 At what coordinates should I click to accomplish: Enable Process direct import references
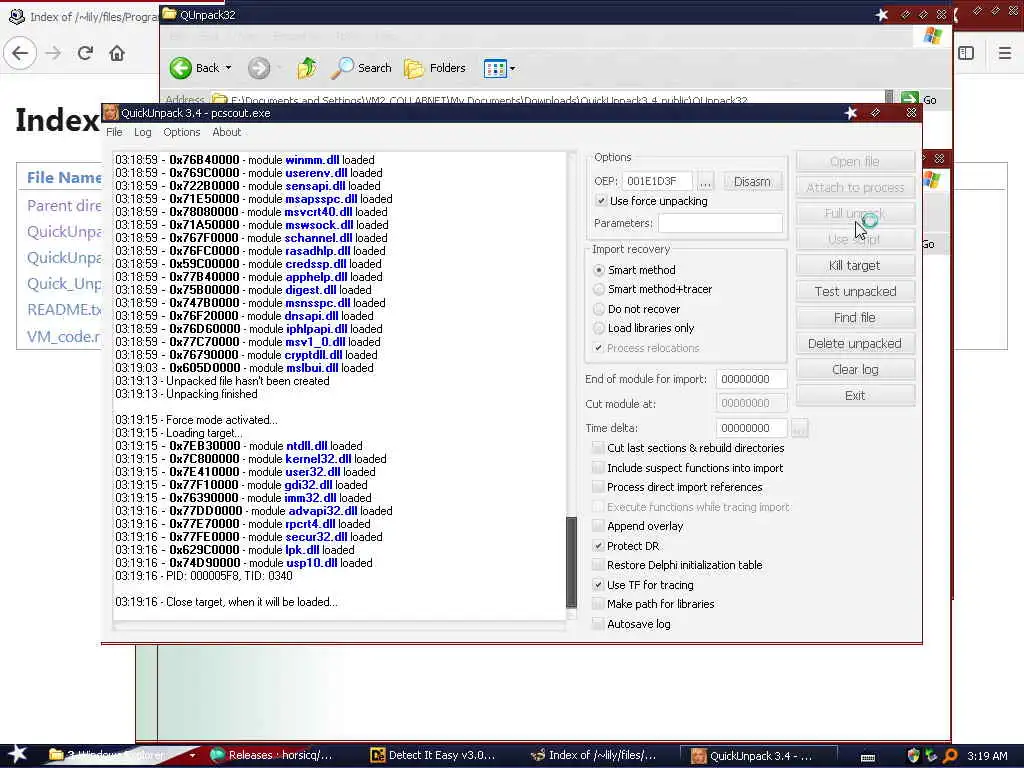(598, 487)
